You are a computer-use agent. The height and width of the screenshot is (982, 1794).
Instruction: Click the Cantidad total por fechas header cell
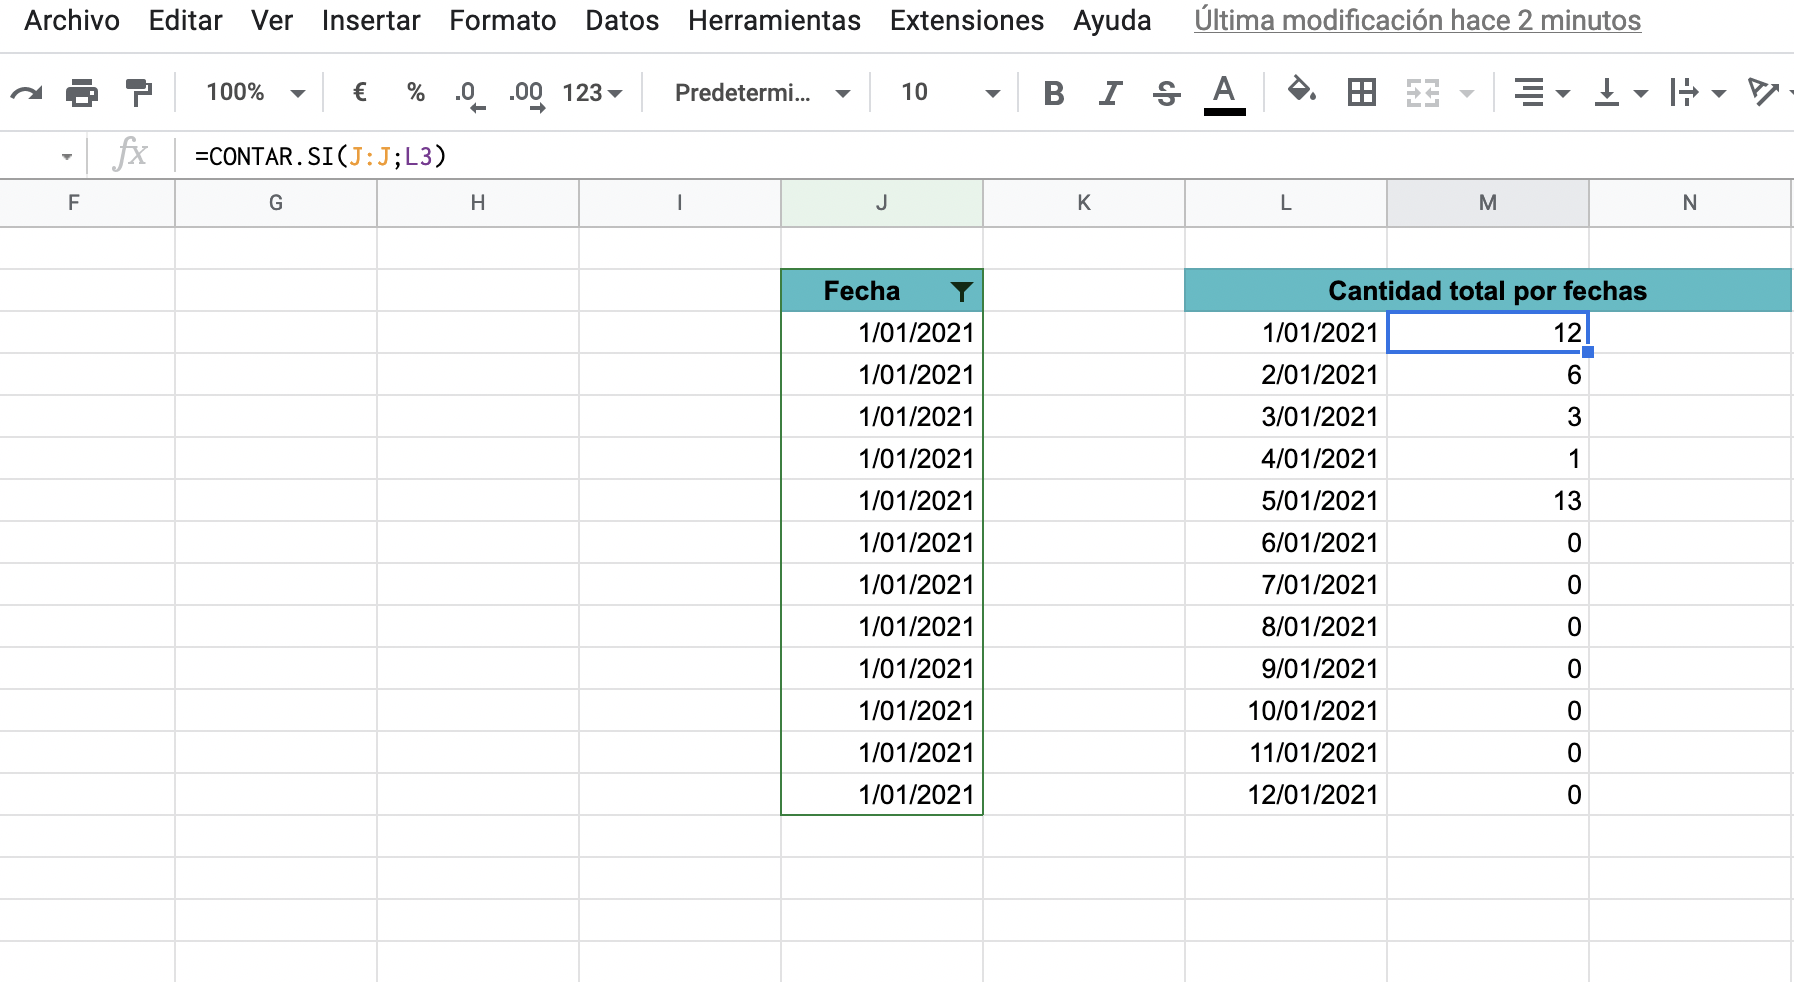1488,291
